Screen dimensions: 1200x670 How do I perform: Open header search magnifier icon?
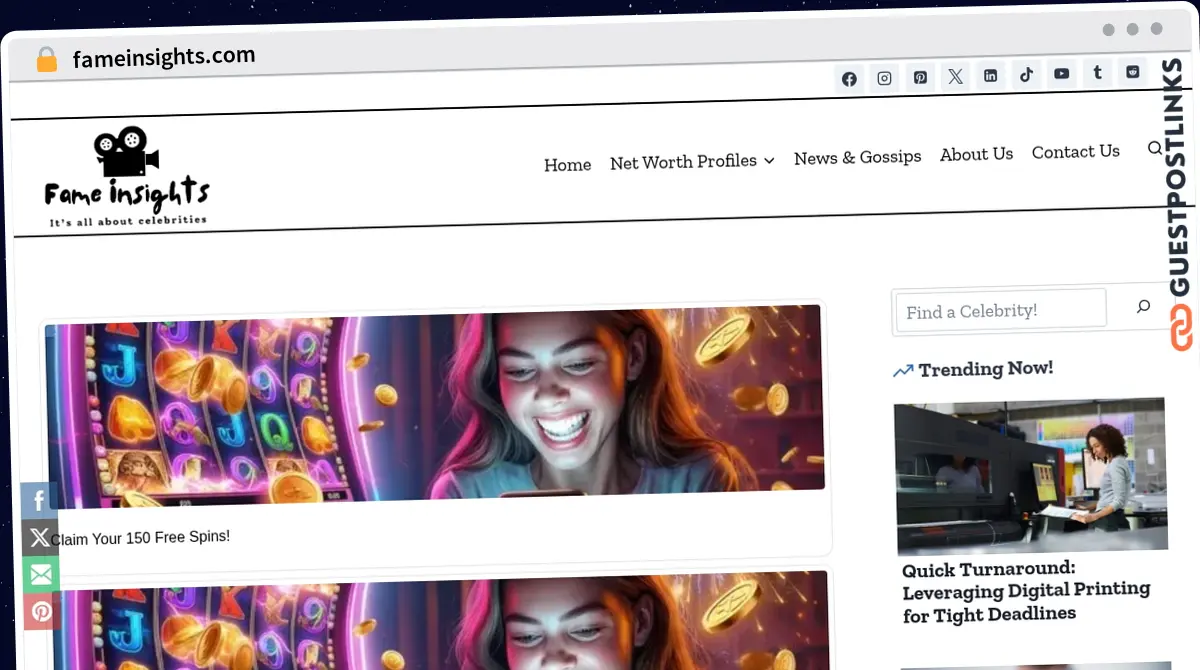coord(1154,148)
